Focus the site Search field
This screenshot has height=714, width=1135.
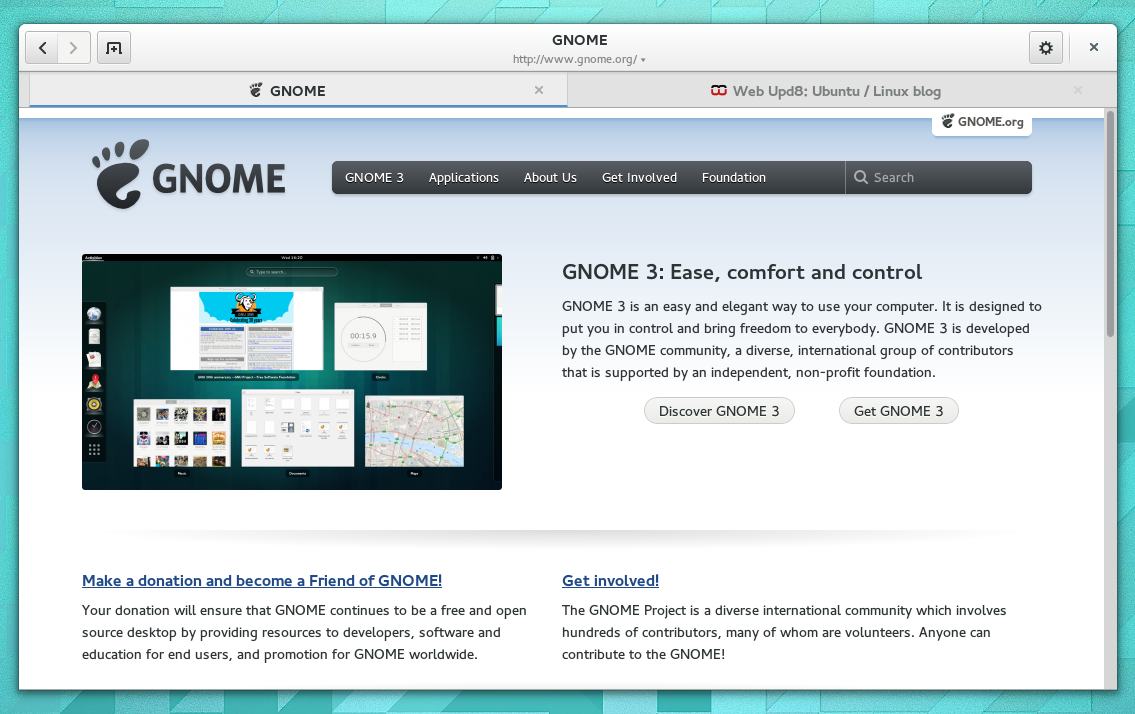point(938,177)
